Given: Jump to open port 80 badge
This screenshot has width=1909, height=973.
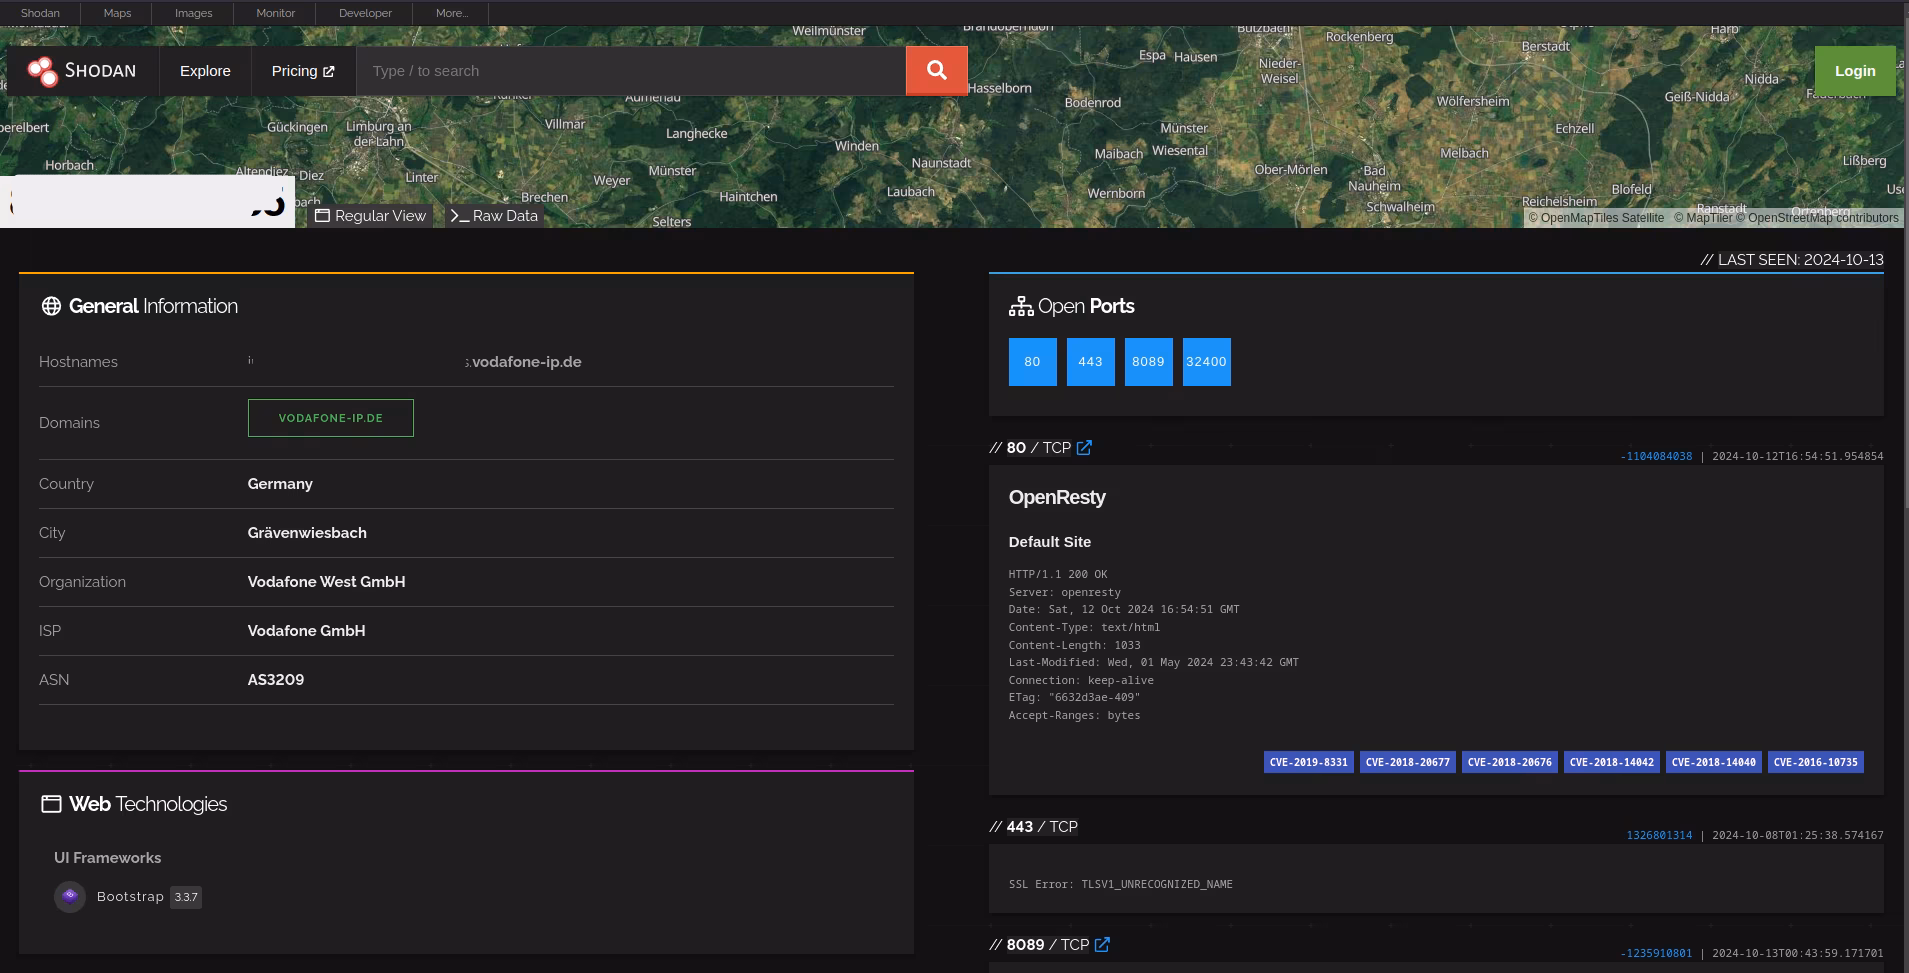Looking at the screenshot, I should (x=1032, y=362).
